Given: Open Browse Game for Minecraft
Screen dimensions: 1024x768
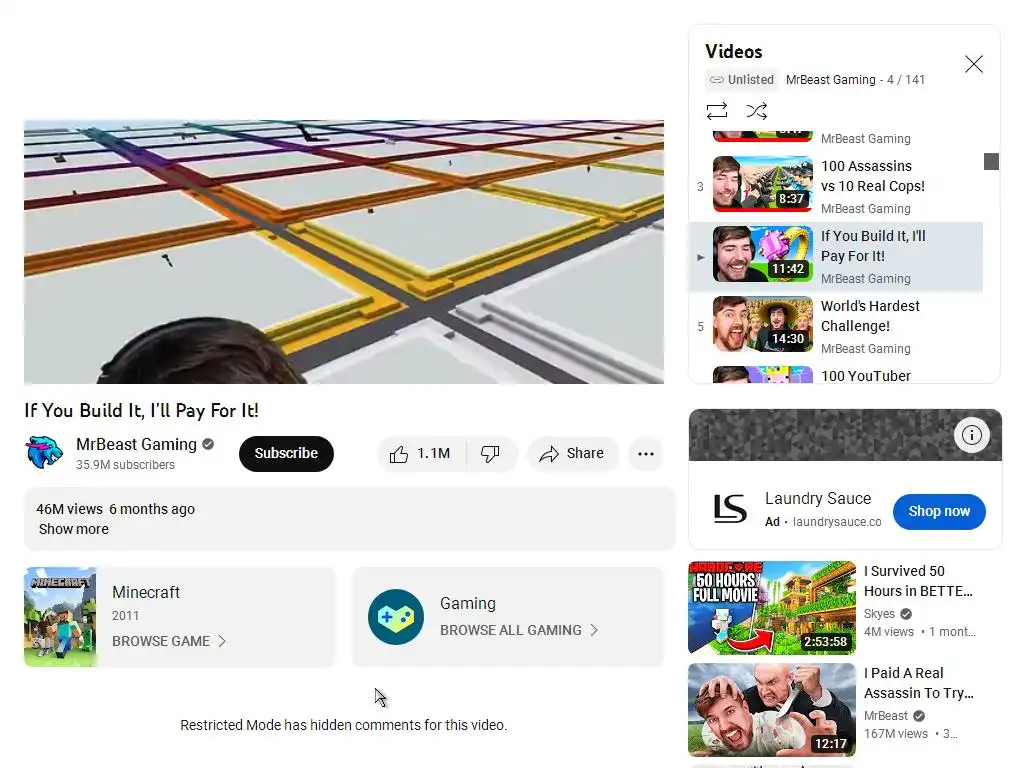Looking at the screenshot, I should (168, 641).
